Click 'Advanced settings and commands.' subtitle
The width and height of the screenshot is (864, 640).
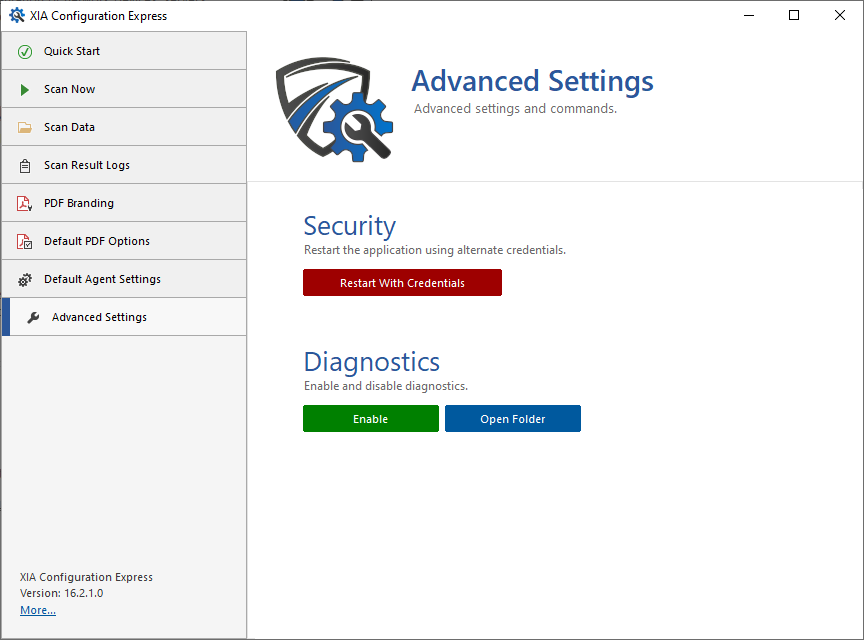(515, 109)
